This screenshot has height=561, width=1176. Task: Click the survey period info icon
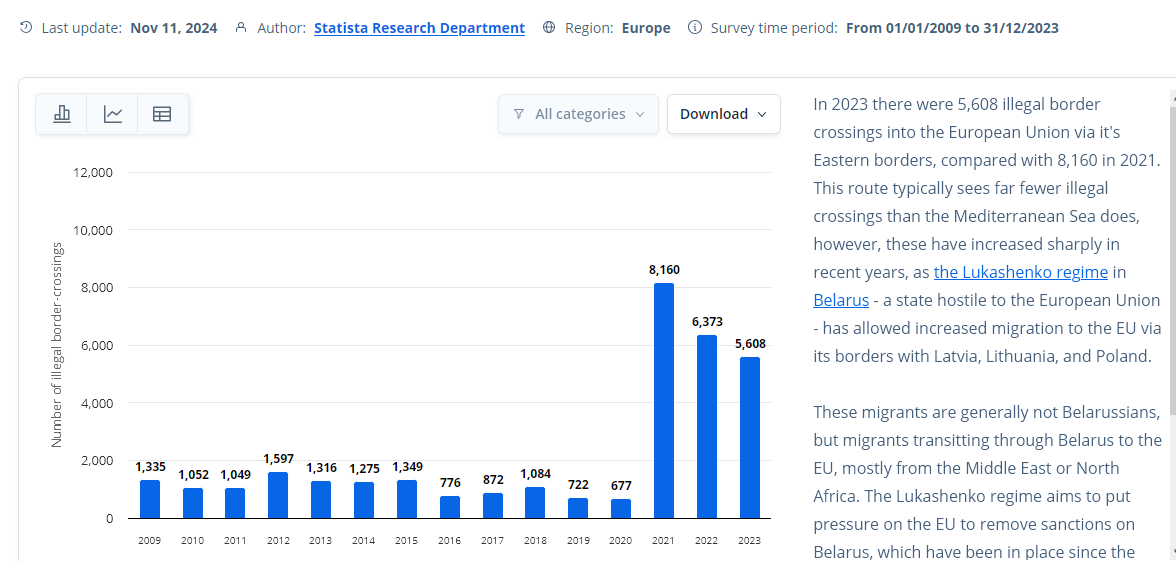click(x=695, y=28)
